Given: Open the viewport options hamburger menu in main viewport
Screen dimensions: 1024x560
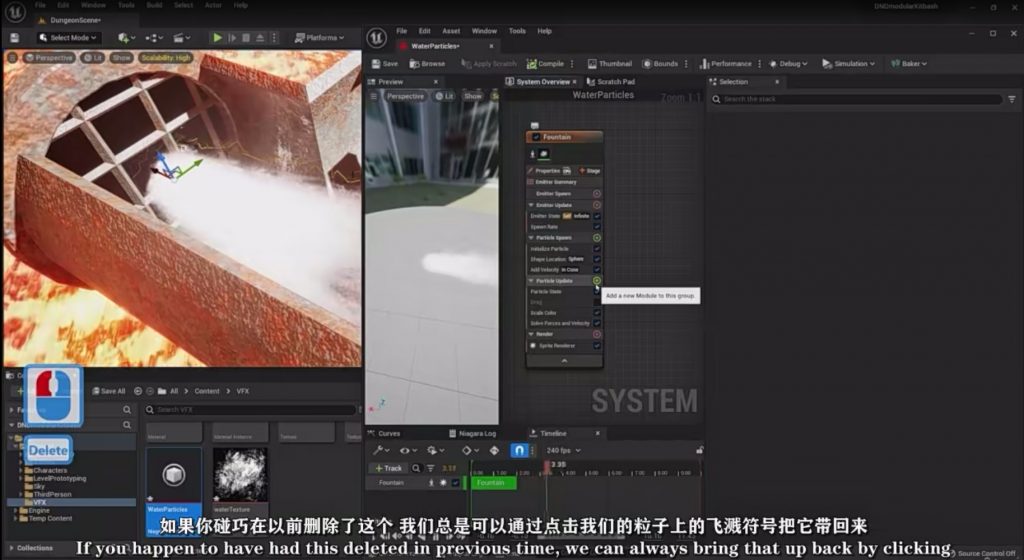Looking at the screenshot, I should click(x=12, y=57).
